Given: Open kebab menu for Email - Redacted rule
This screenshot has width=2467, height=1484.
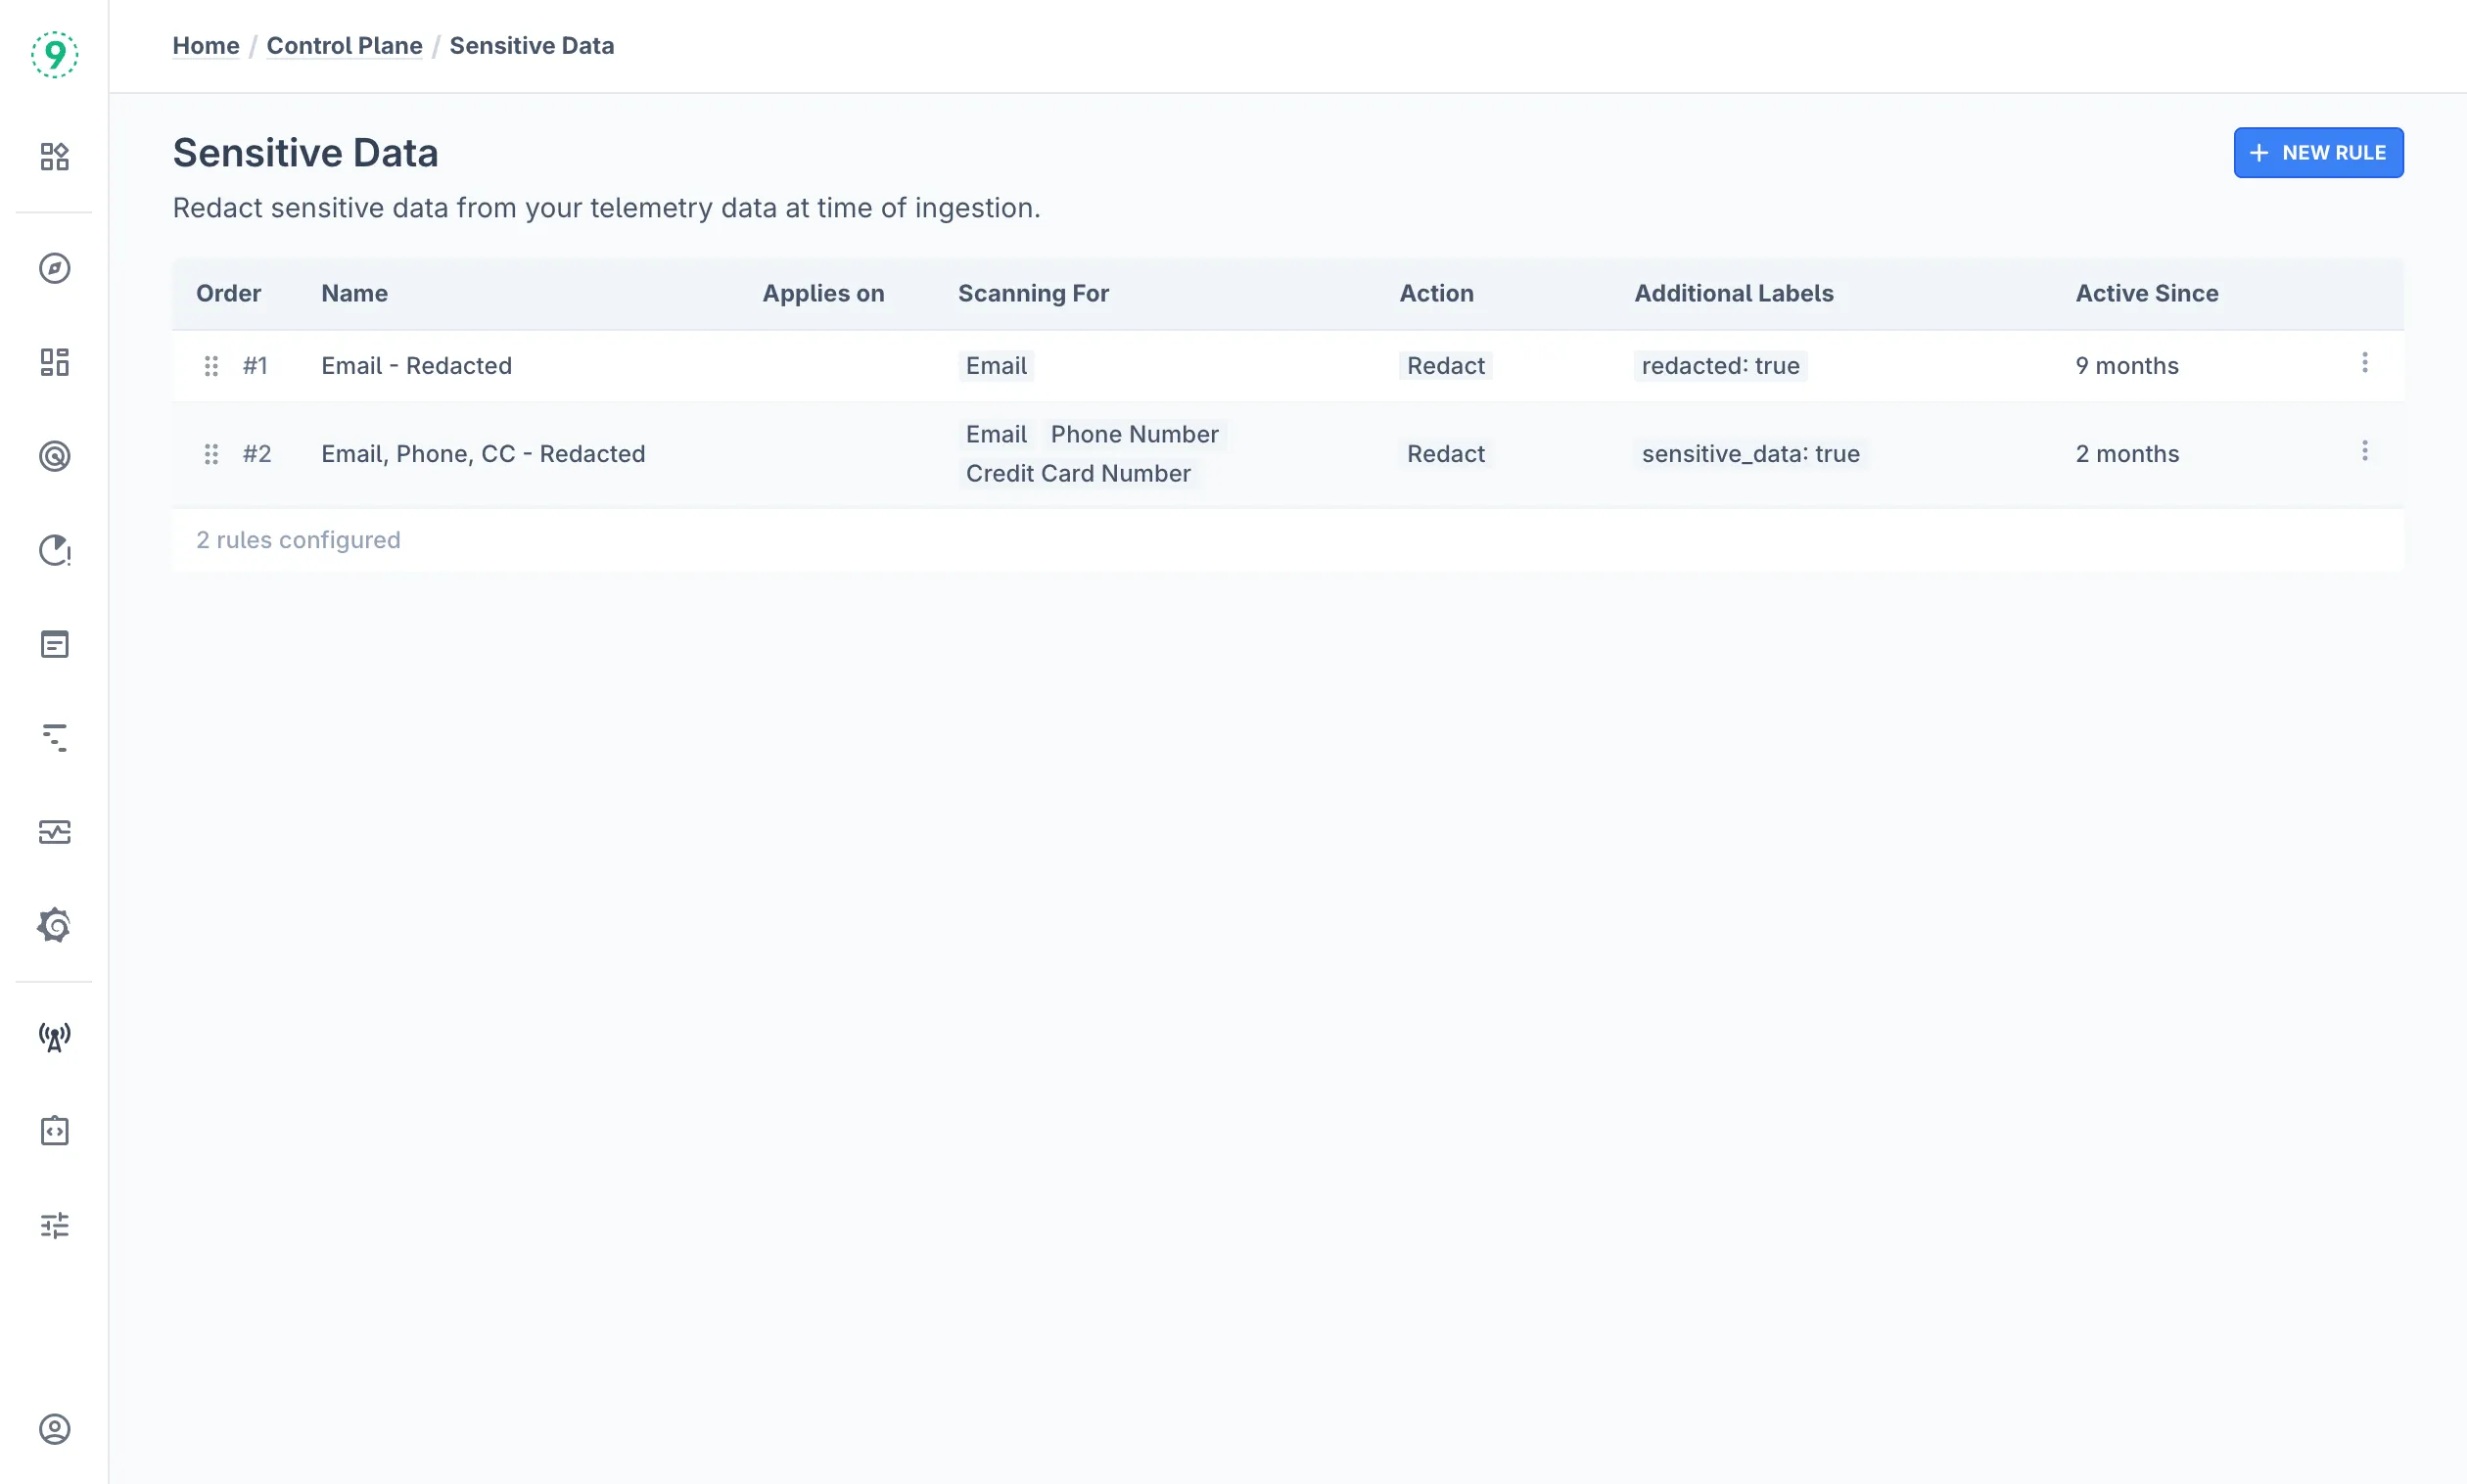Looking at the screenshot, I should click(x=2364, y=363).
